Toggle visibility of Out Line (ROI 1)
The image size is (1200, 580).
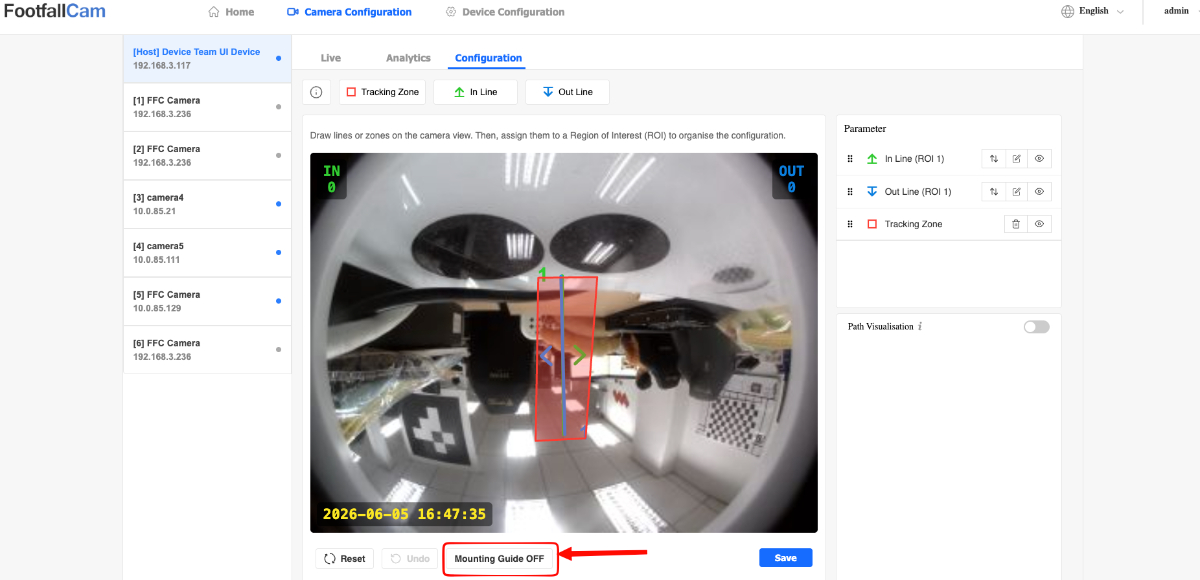pos(1040,191)
